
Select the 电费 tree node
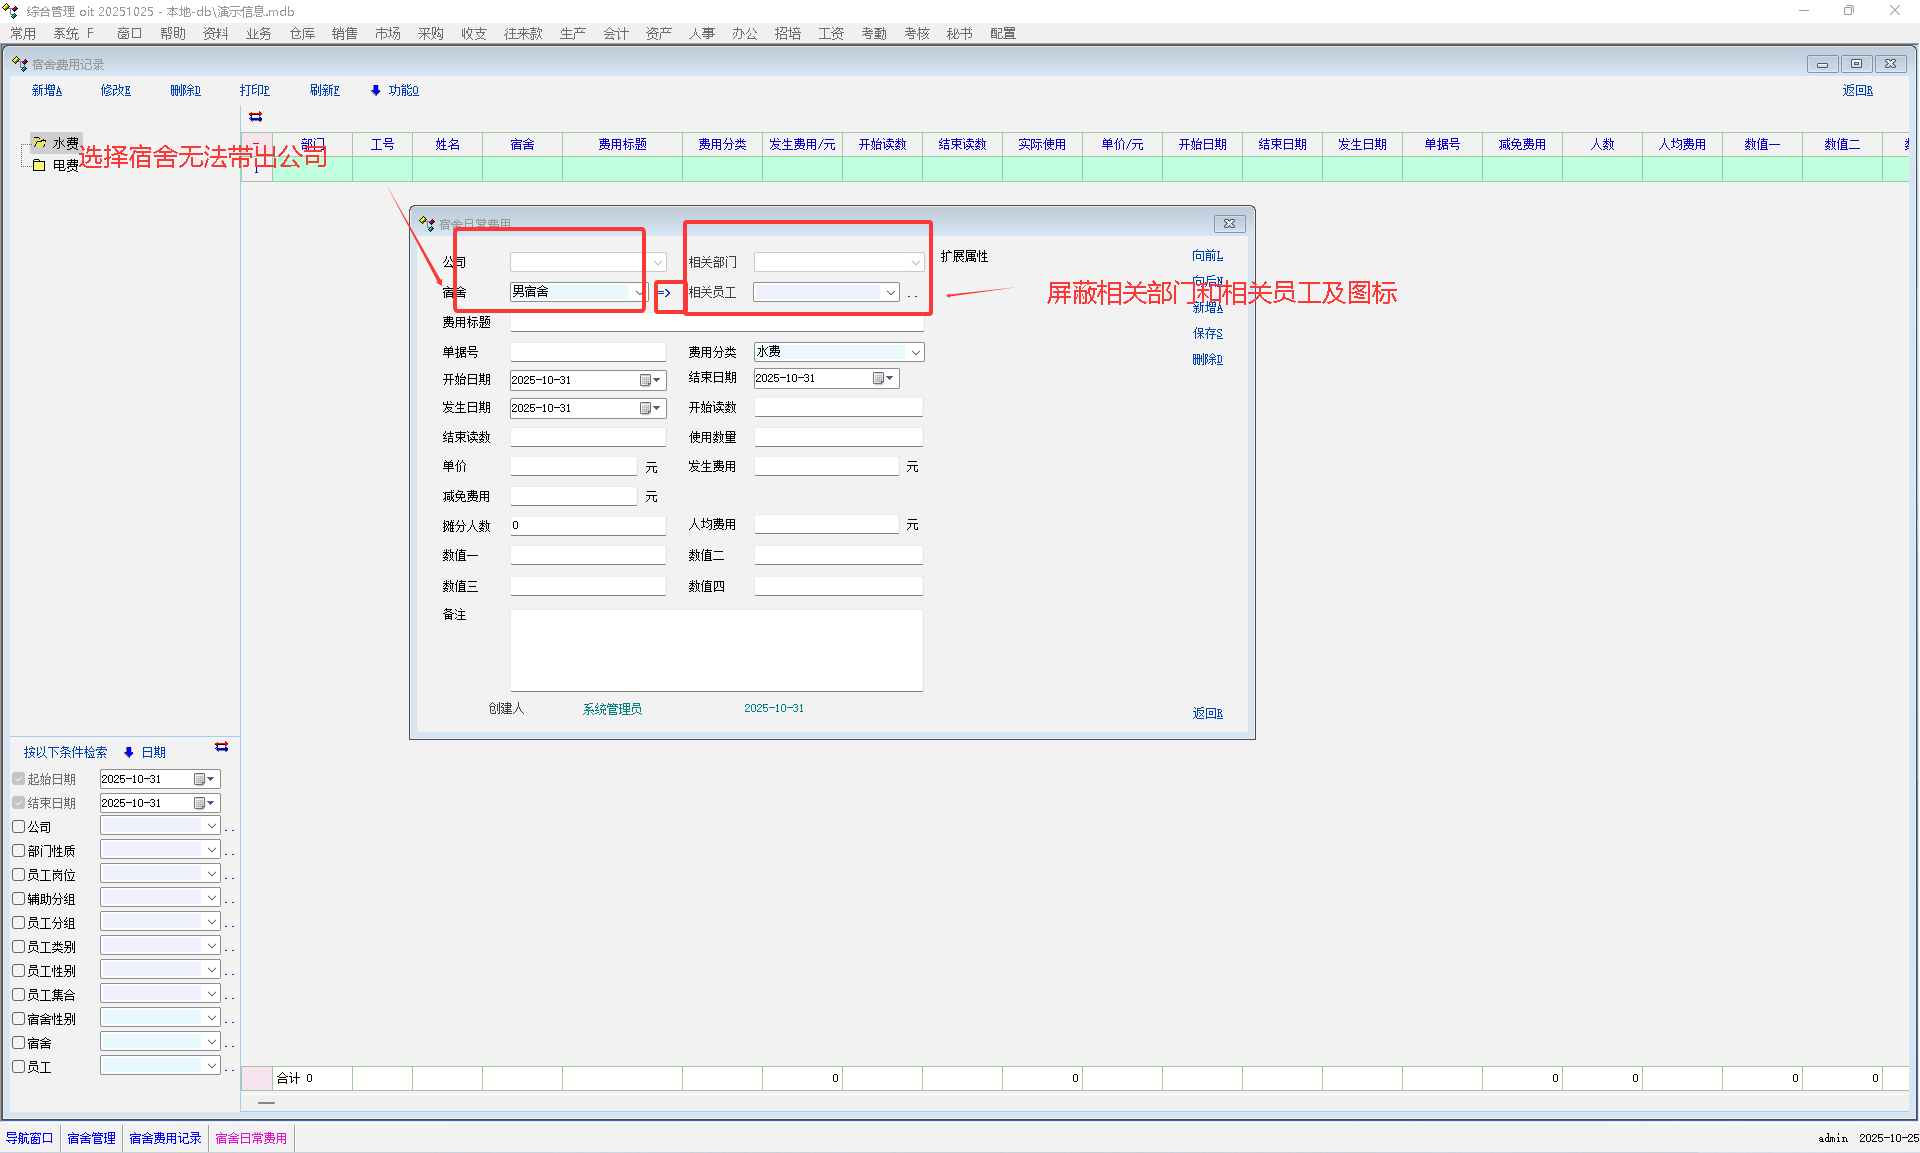(65, 166)
